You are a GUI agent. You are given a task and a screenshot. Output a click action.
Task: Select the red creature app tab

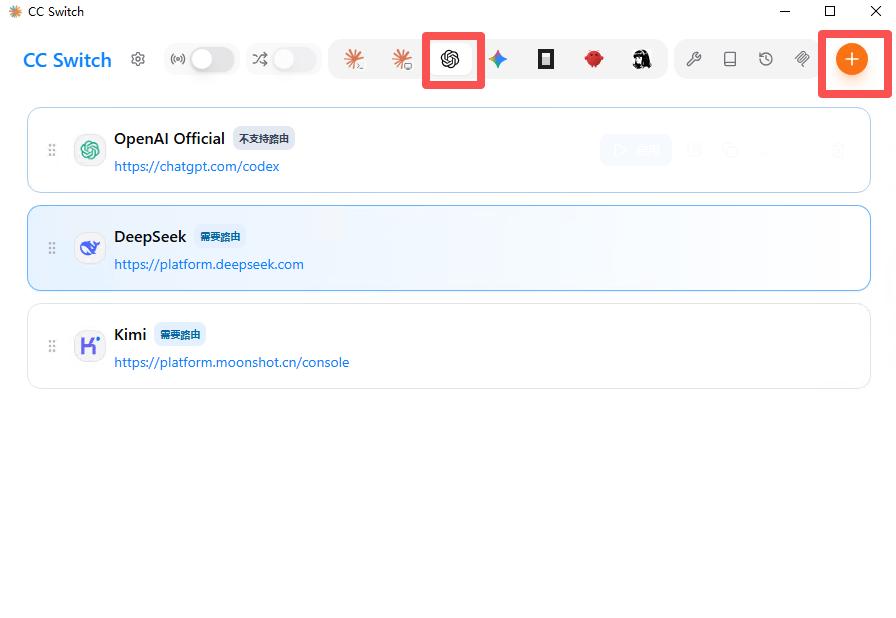[594, 59]
